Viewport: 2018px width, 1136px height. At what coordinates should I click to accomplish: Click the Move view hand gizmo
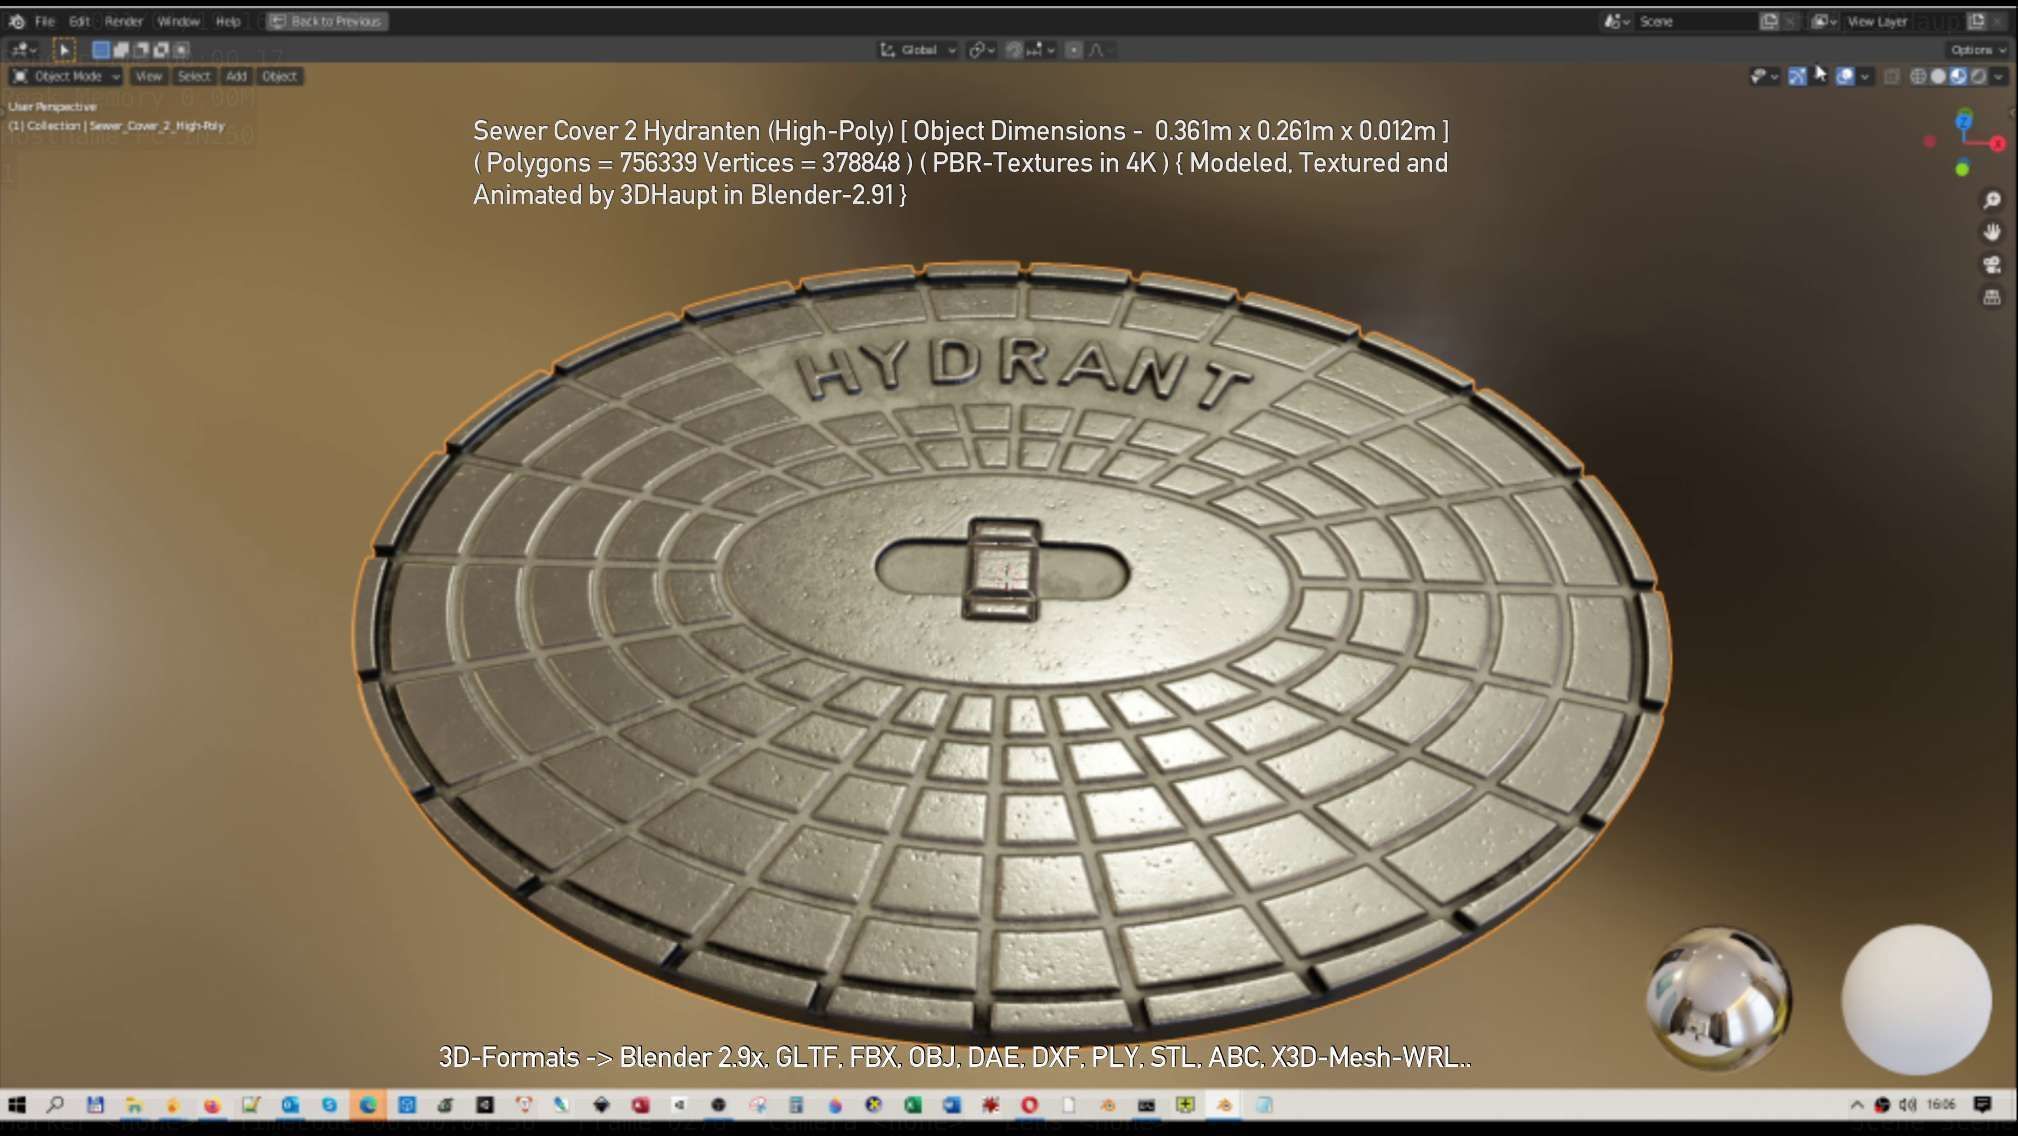[1992, 232]
